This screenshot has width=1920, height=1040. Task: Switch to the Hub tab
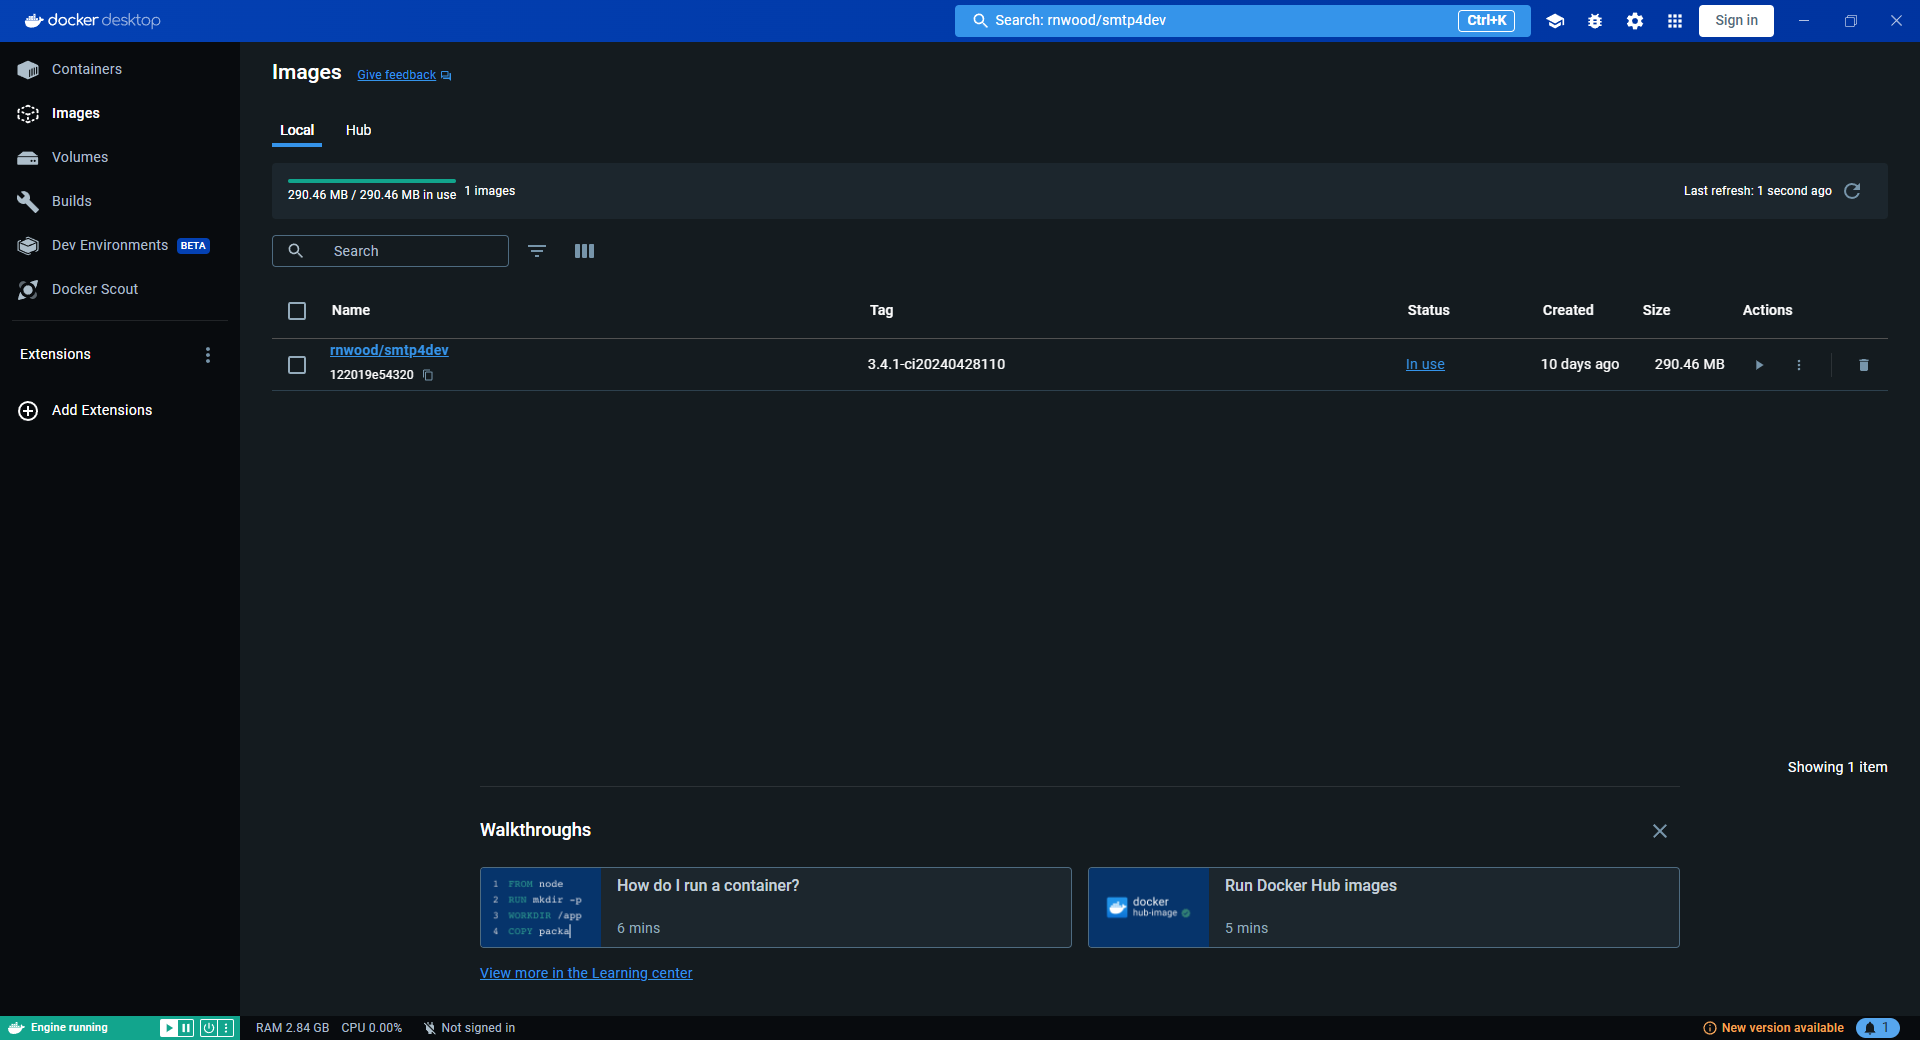point(358,130)
